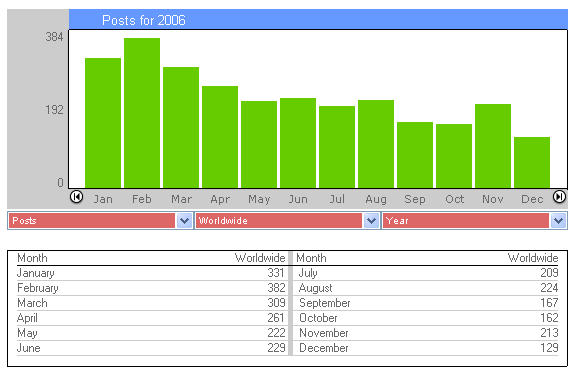Go to the next year with the right arrow icon
The width and height of the screenshot is (576, 375).
(559, 197)
